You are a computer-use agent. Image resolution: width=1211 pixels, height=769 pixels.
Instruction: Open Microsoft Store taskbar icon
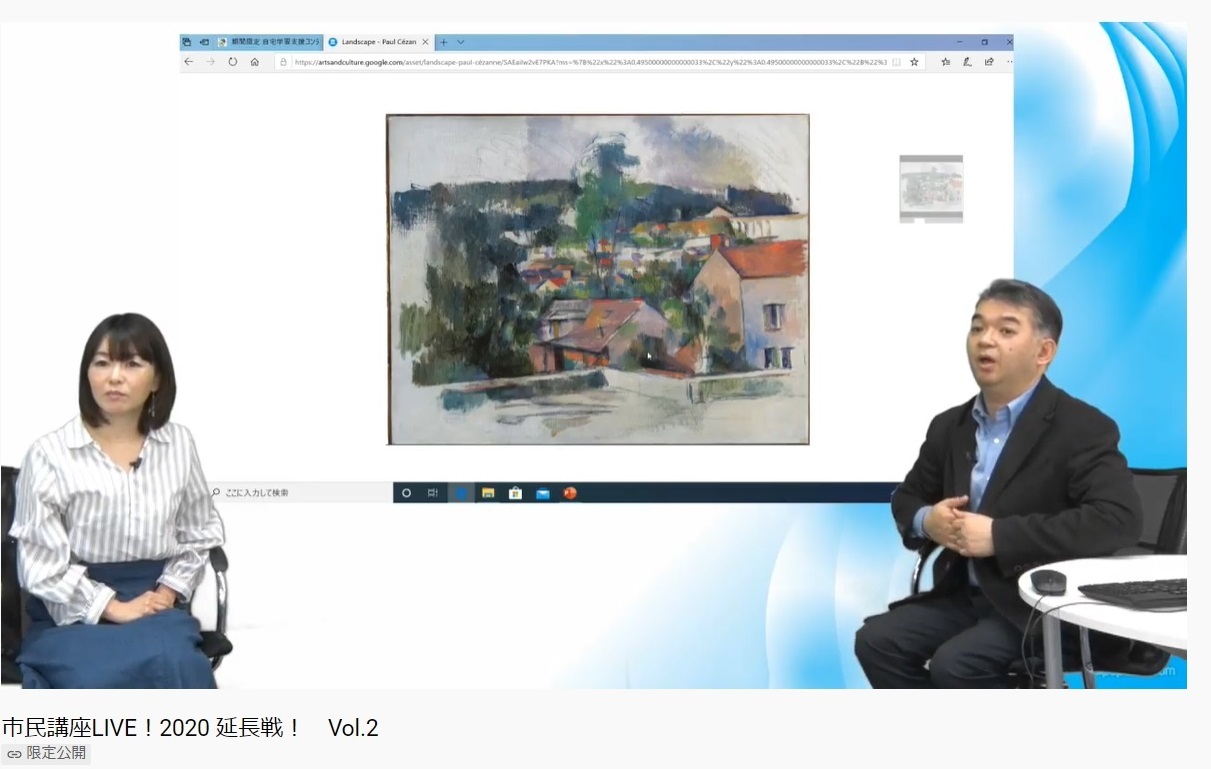pos(516,493)
